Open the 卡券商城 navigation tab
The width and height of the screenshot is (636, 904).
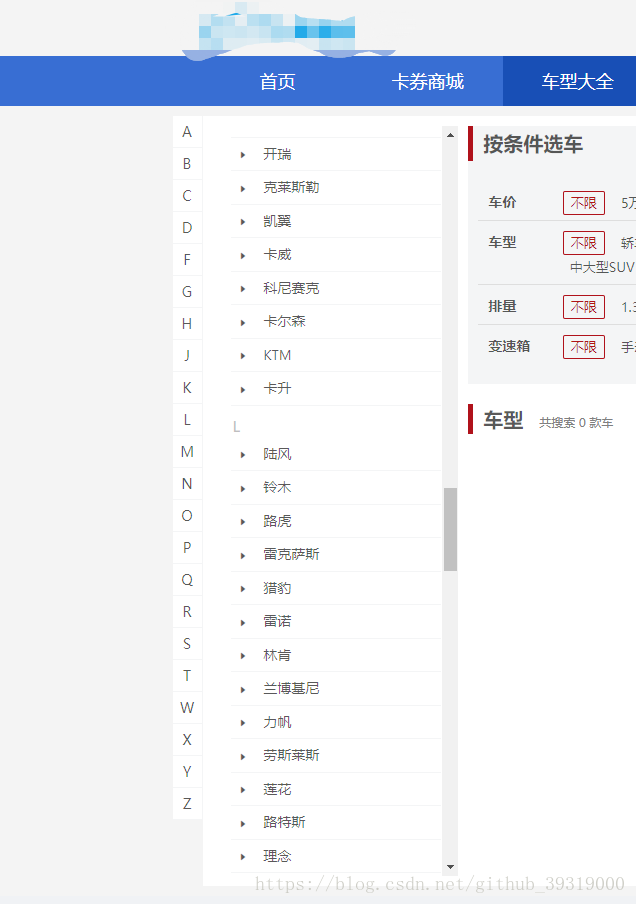(x=427, y=81)
